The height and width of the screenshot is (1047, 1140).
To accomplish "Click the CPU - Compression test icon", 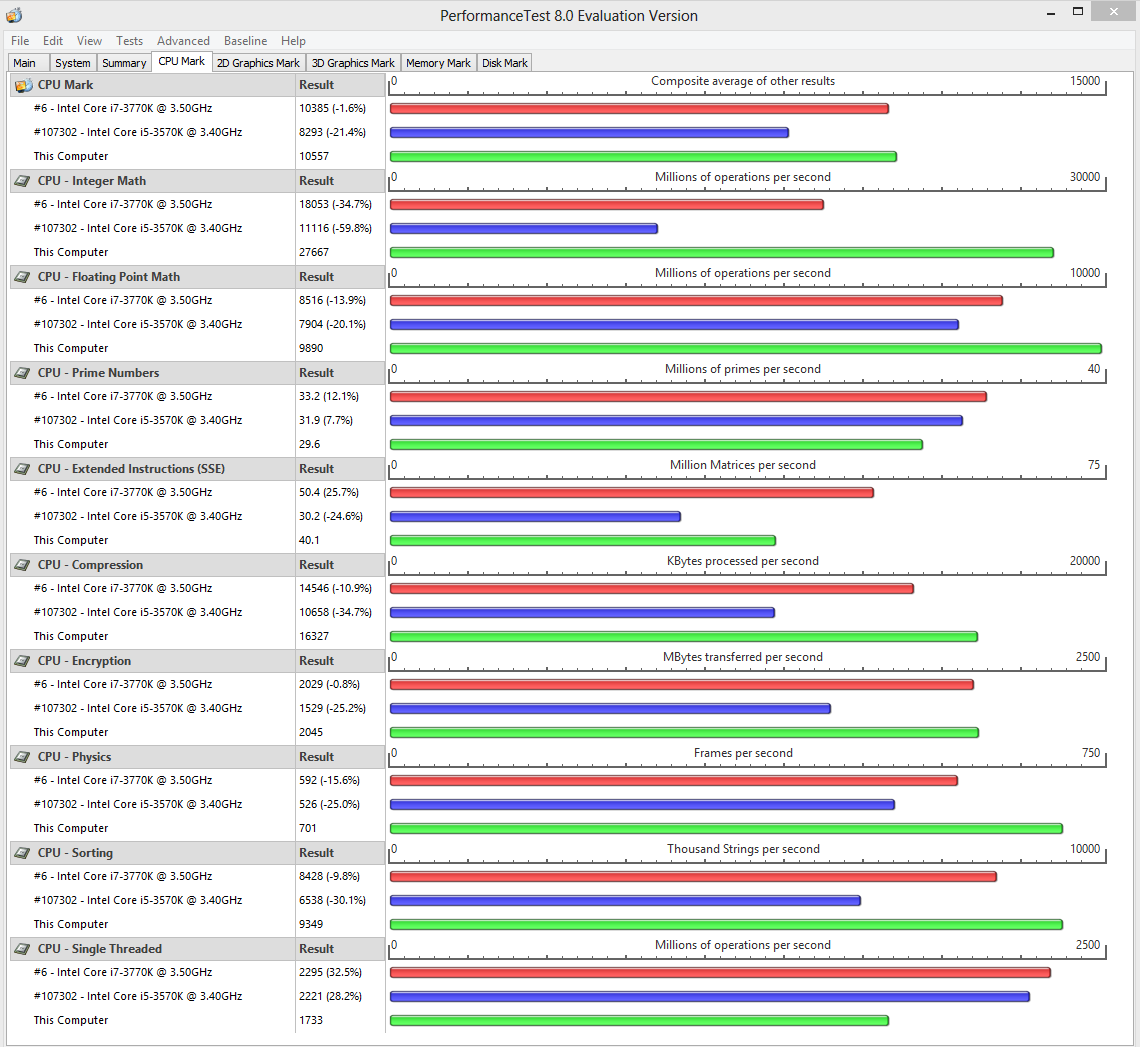I will pos(23,565).
